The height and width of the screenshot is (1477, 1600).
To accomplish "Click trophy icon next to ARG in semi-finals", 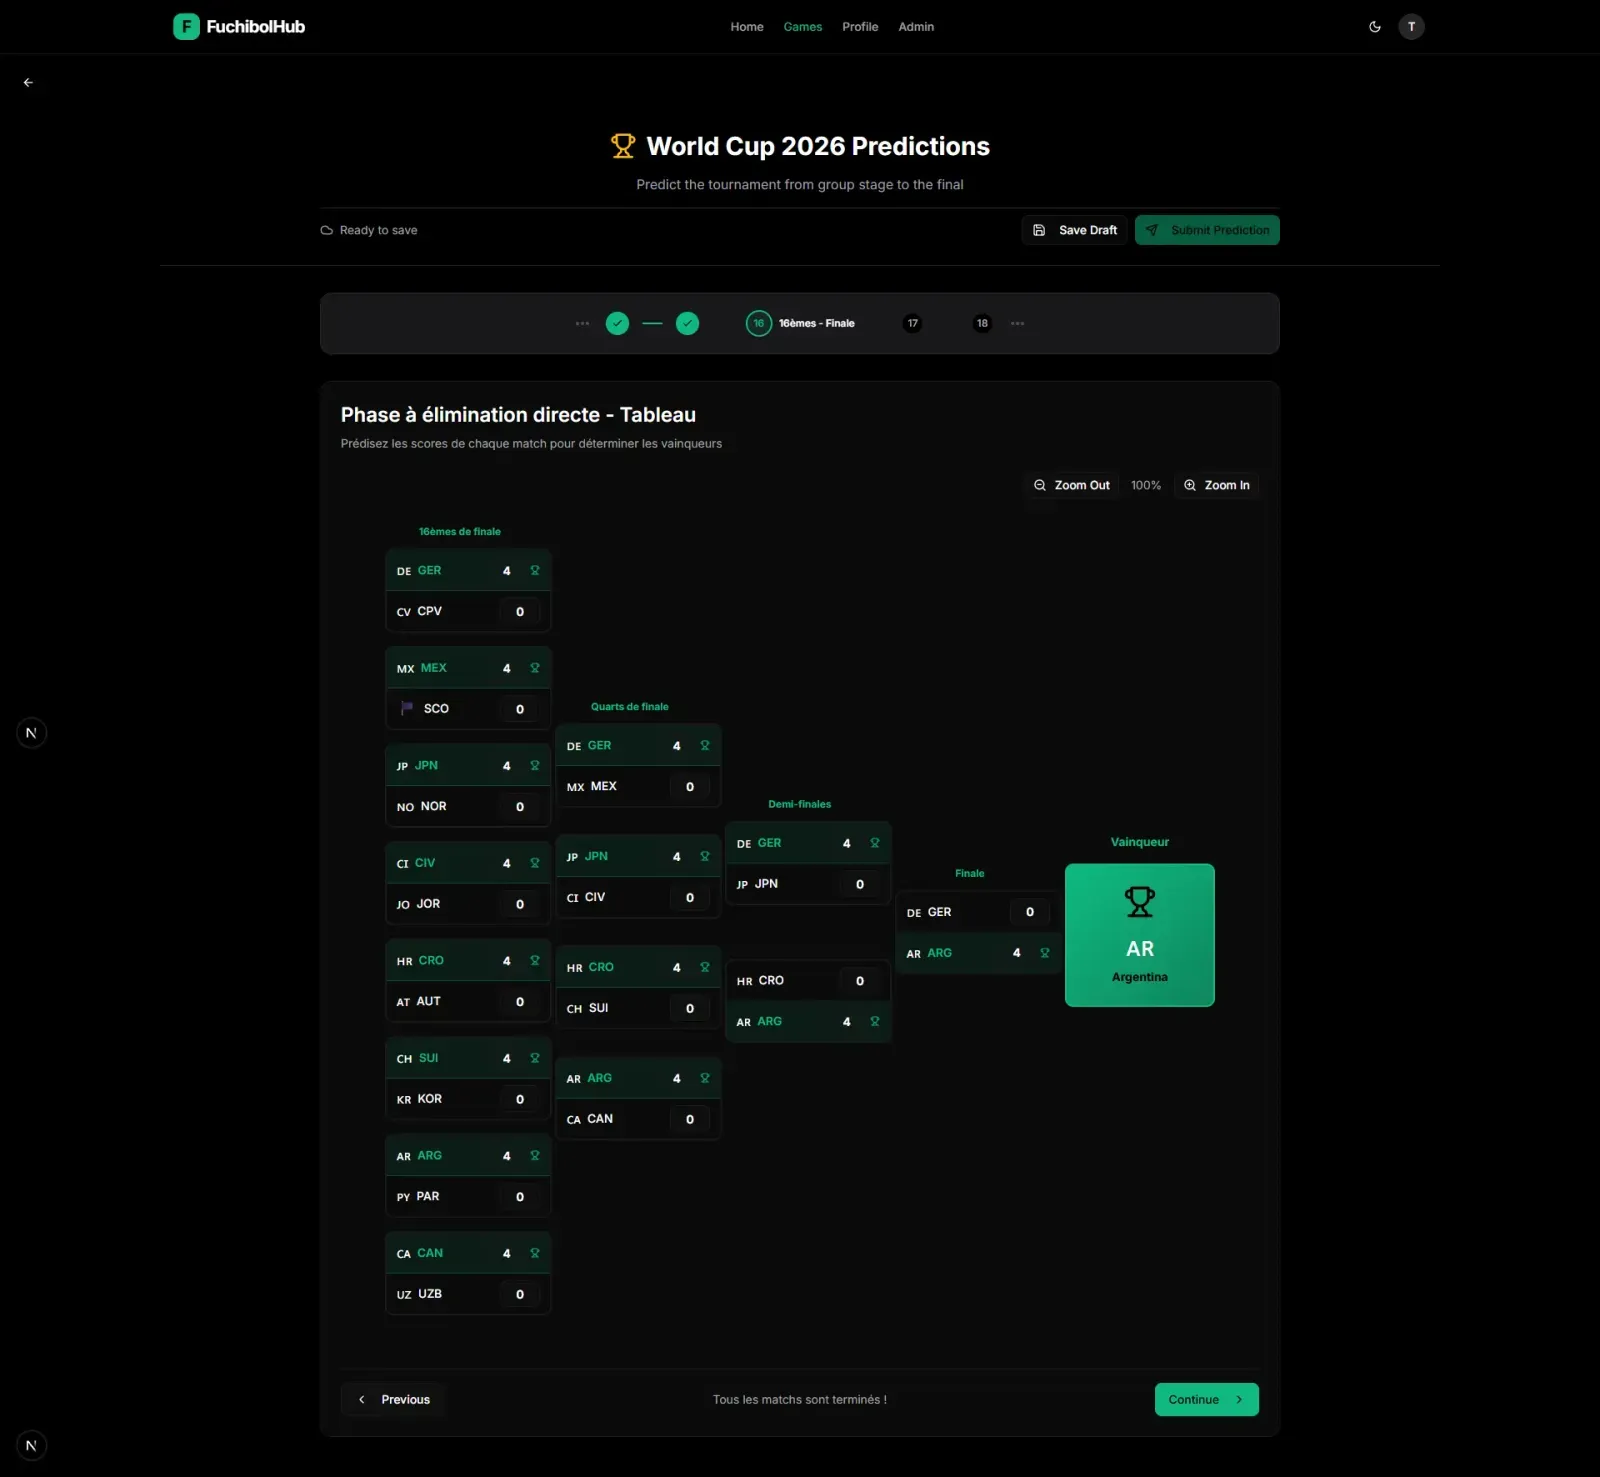I will (x=875, y=1022).
